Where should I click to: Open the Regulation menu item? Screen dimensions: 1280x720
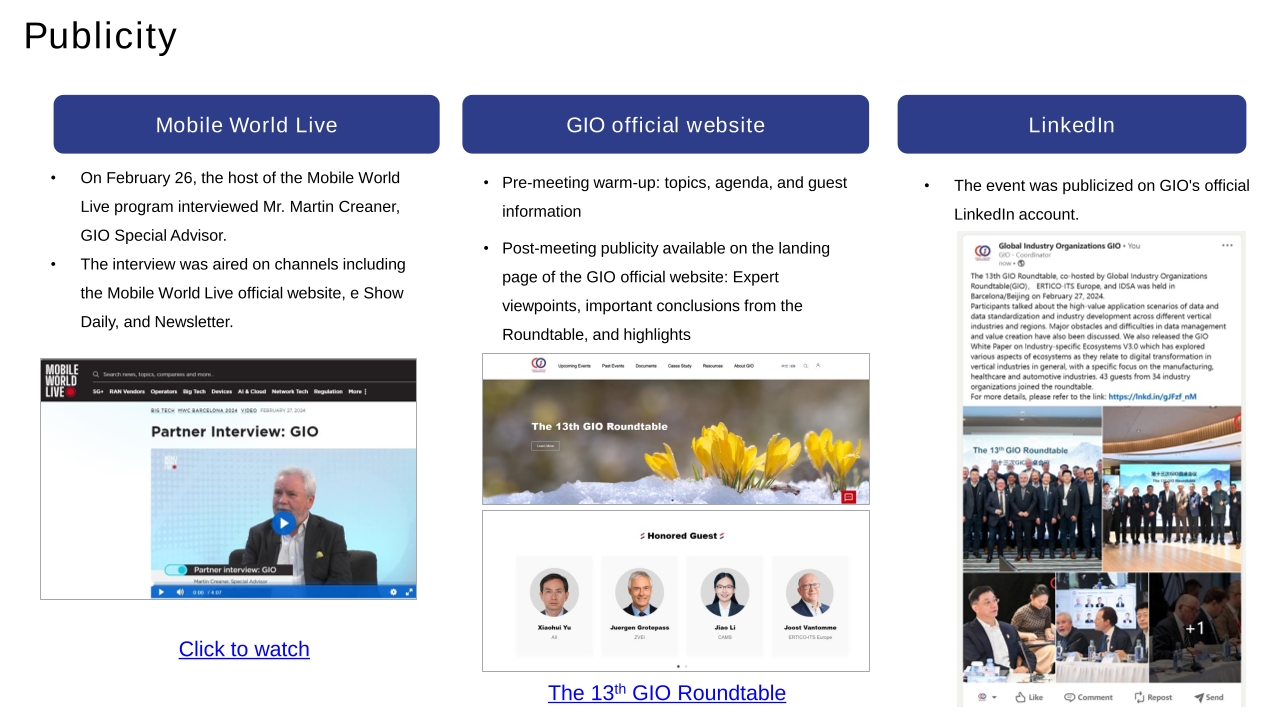point(328,392)
